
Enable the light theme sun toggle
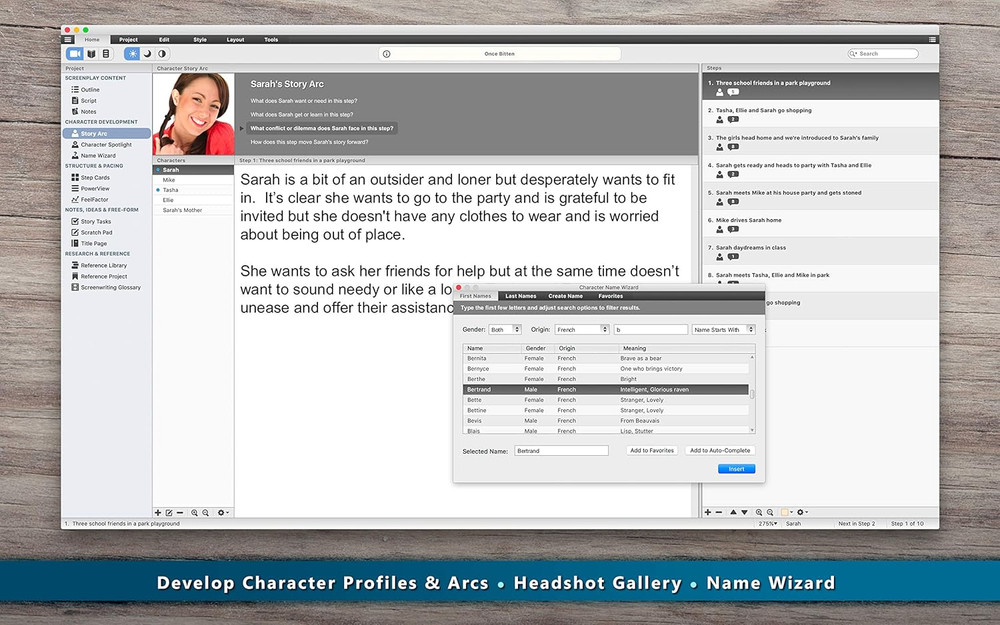(130, 53)
